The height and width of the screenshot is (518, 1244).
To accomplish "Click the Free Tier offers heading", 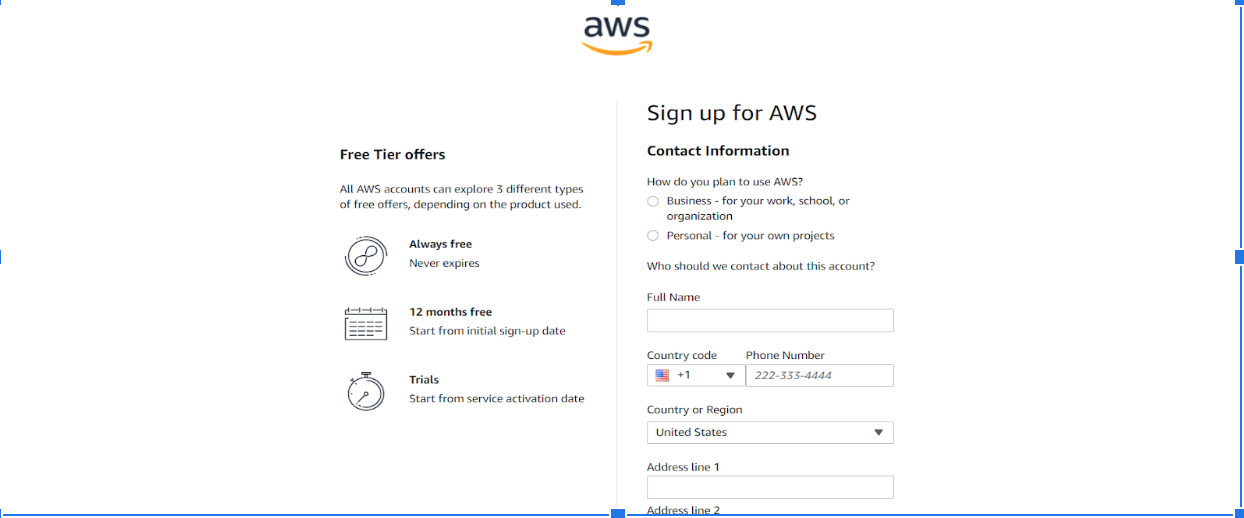I will (x=393, y=155).
